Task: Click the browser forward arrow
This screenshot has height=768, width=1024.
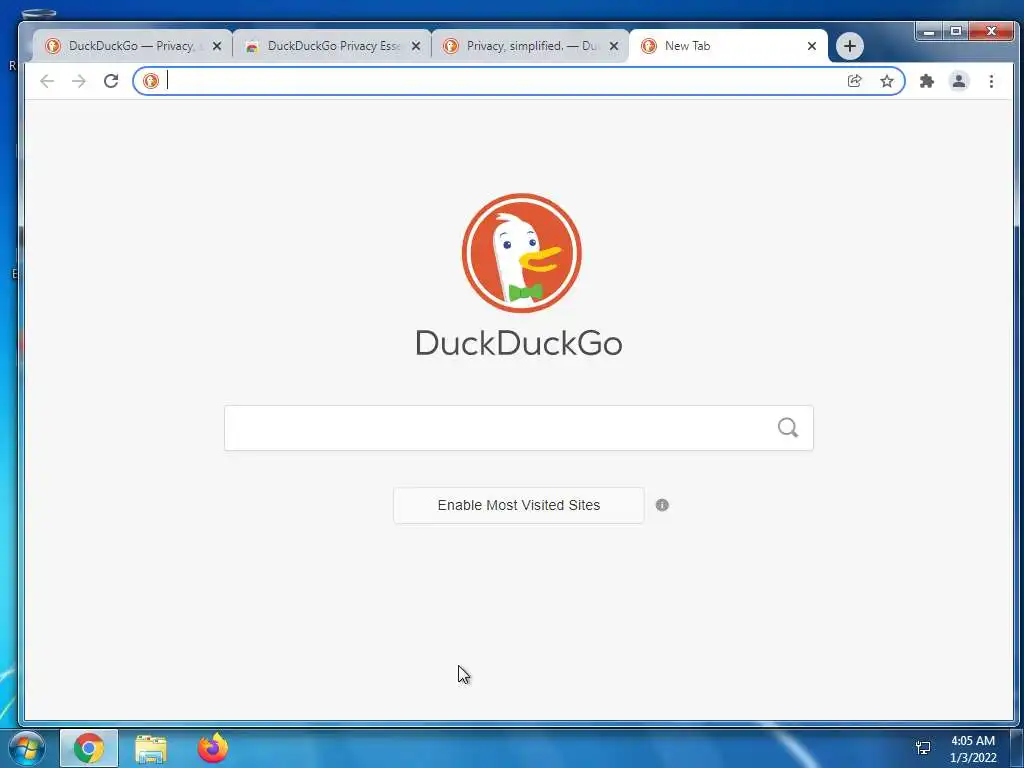Action: pyautogui.click(x=79, y=81)
